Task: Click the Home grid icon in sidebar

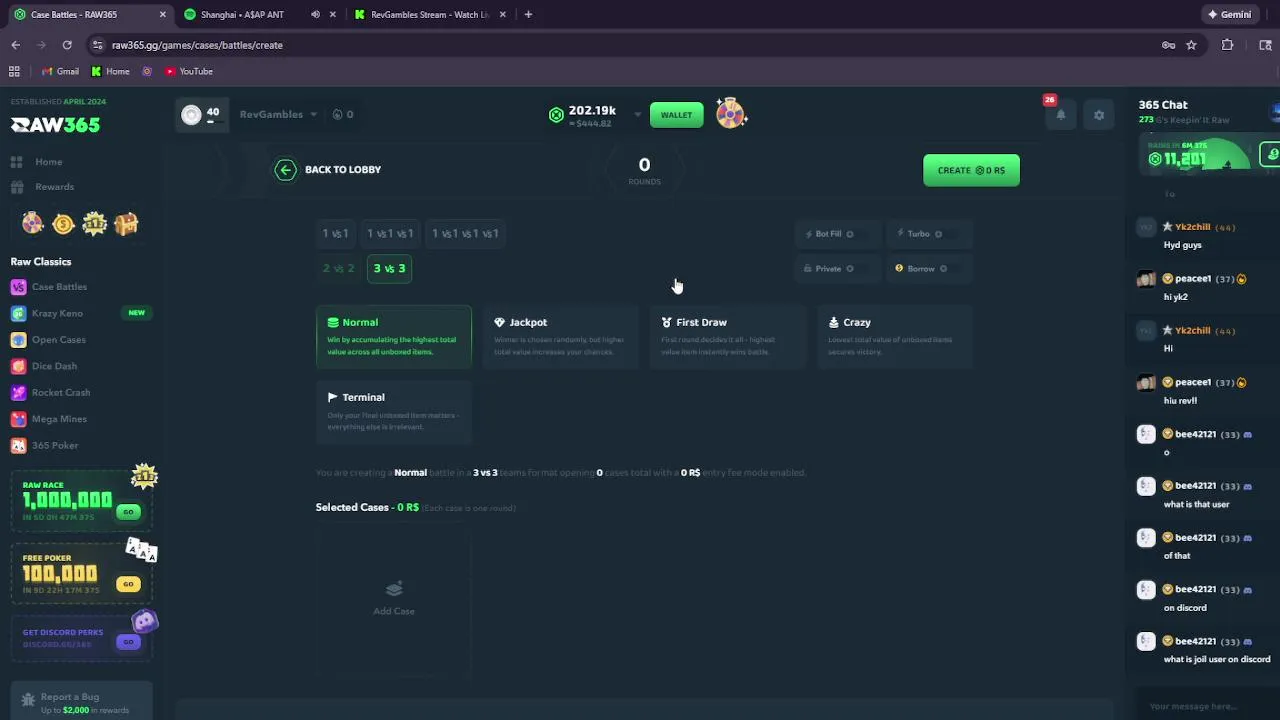Action: tap(17, 162)
